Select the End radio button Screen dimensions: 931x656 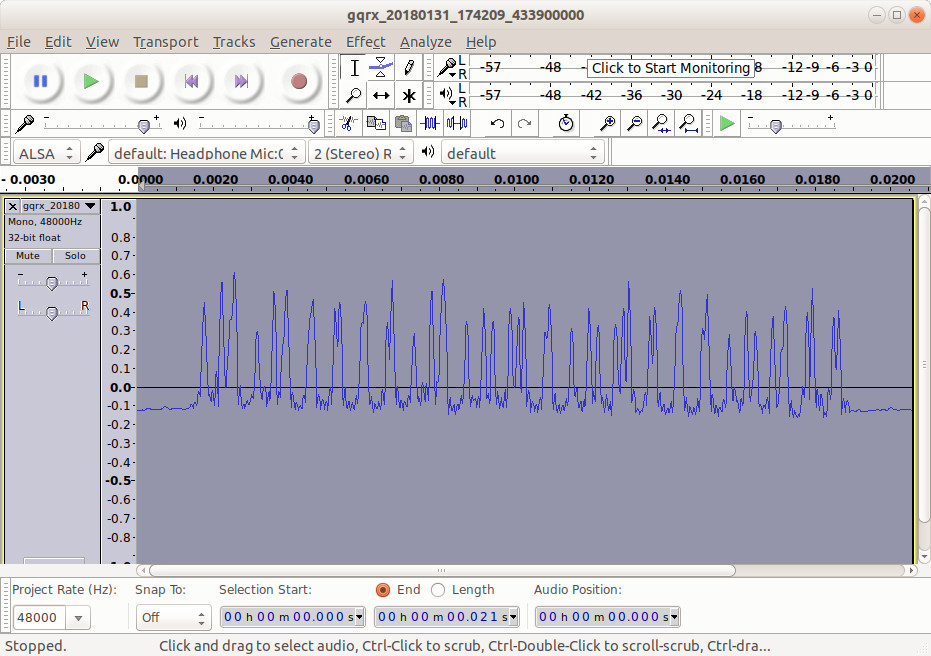383,590
